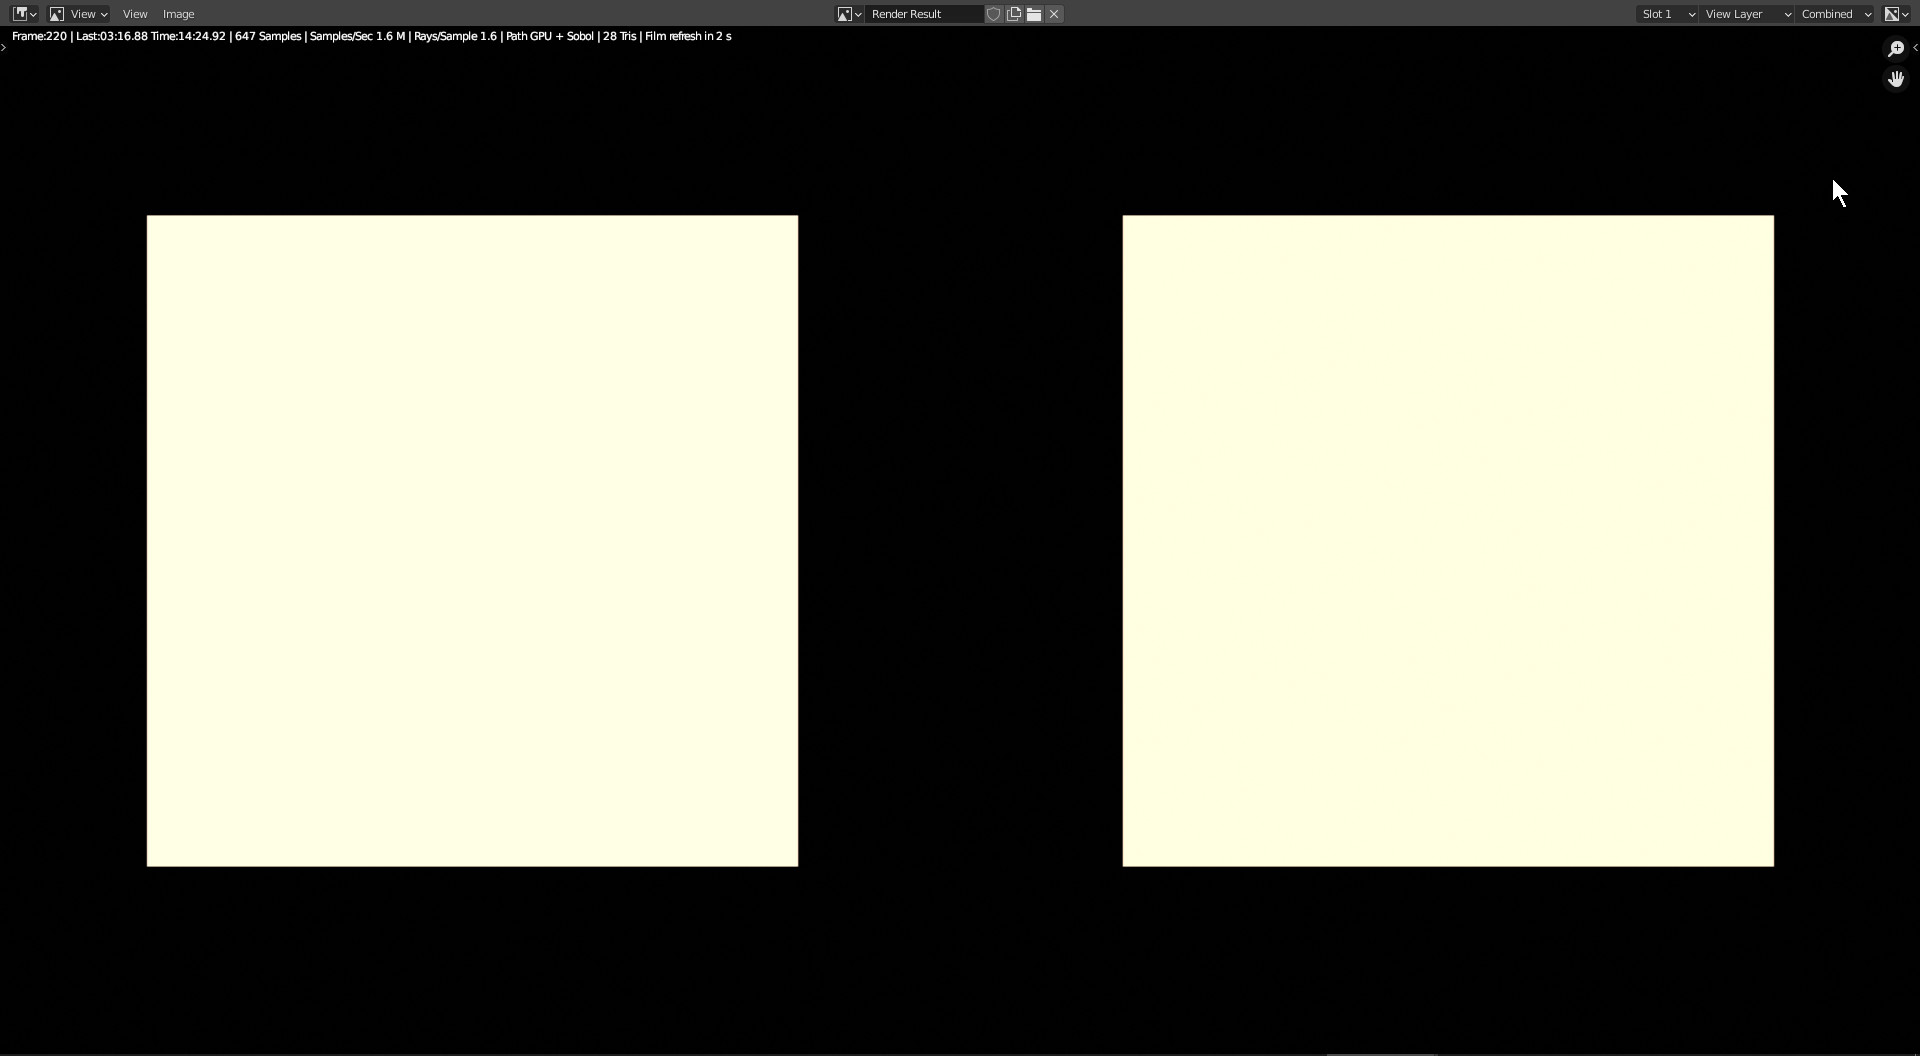Image resolution: width=1920 pixels, height=1056 pixels.
Task: Toggle the fake user shield icon
Action: click(x=994, y=14)
